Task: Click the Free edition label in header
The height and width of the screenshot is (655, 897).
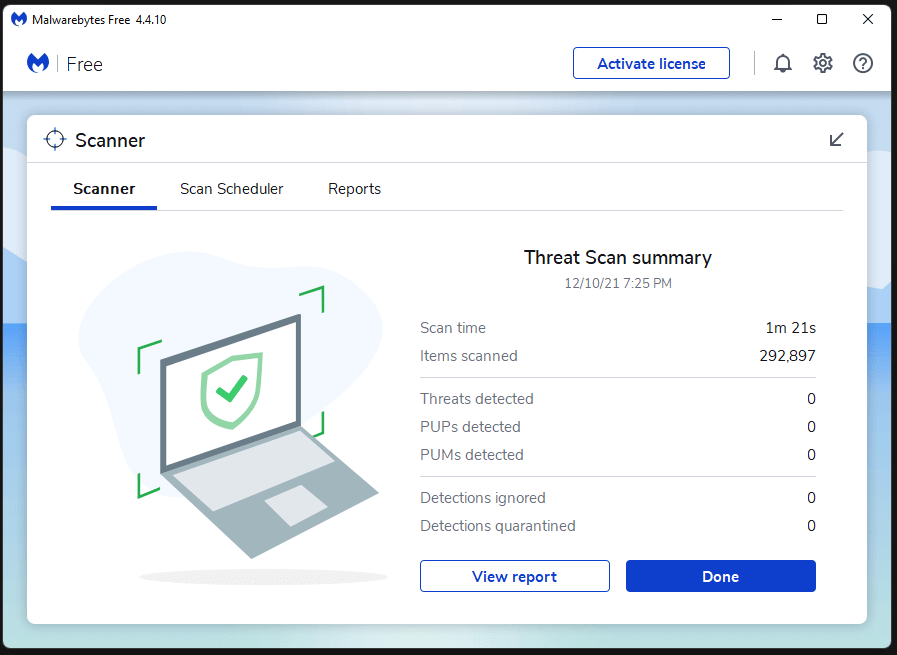Action: point(85,64)
